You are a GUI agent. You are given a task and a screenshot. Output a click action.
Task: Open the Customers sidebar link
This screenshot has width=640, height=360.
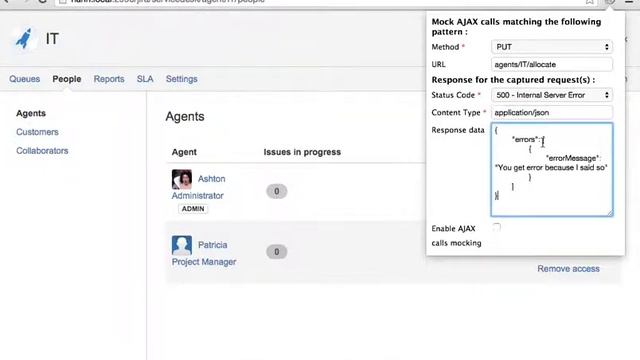[x=37, y=132]
